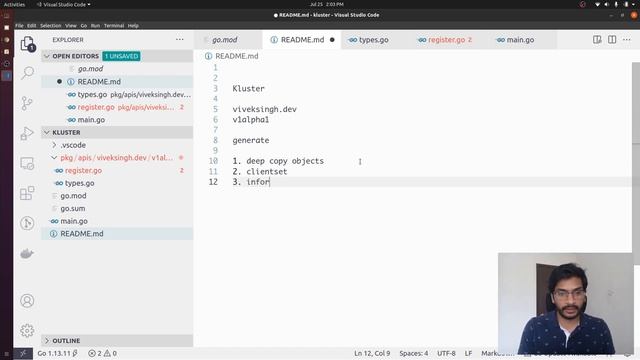This screenshot has height=360, width=640.
Task: Select register.go in Open Editors
Action: [117, 107]
